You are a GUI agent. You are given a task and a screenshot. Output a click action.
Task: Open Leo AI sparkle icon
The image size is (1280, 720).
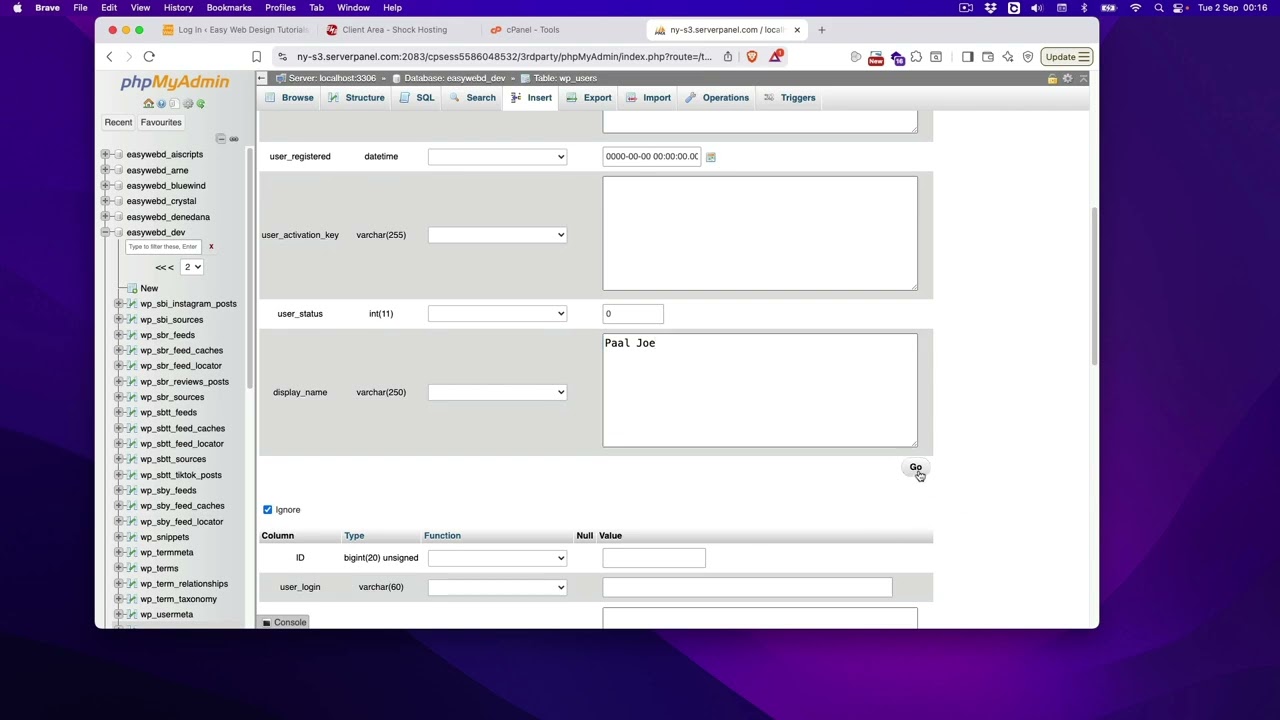(1007, 57)
